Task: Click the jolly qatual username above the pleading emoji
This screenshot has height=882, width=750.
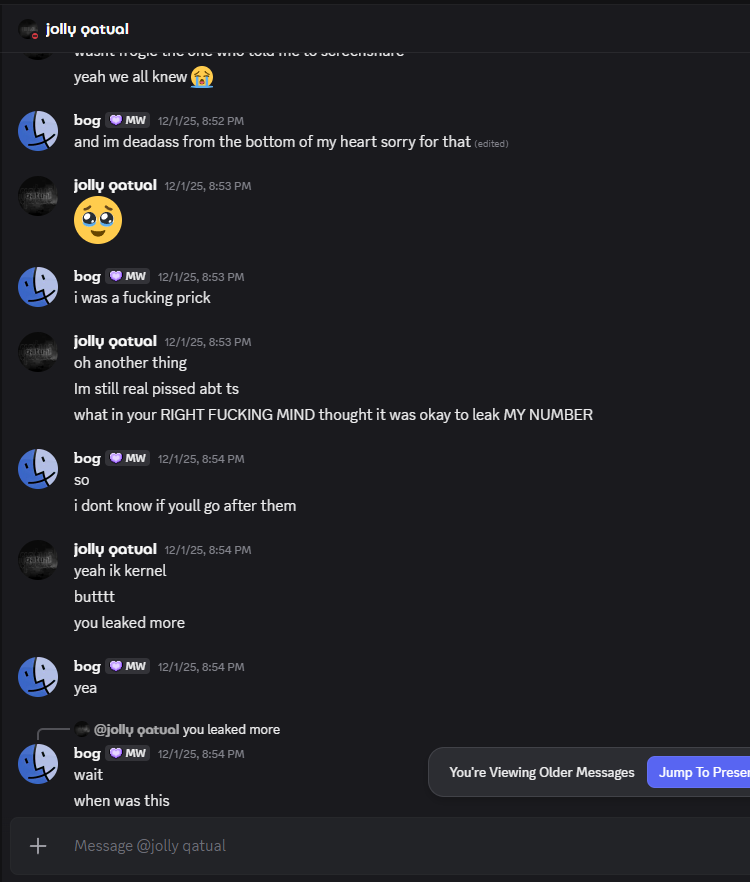Action: [115, 185]
